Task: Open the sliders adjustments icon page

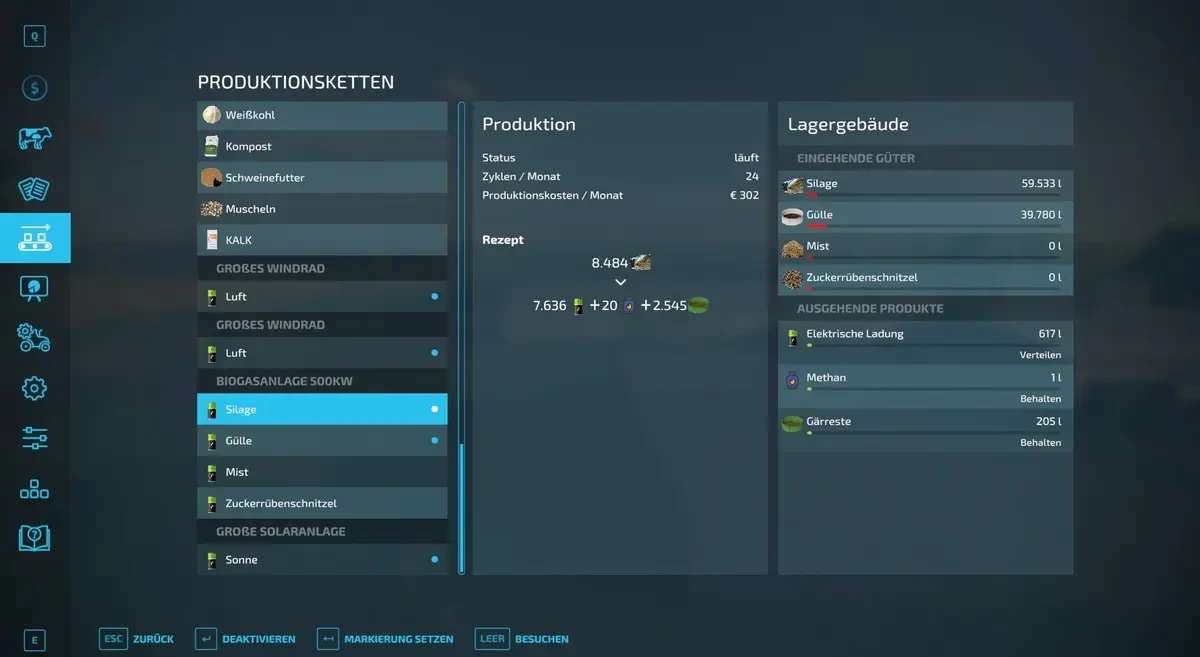Action: [35, 438]
